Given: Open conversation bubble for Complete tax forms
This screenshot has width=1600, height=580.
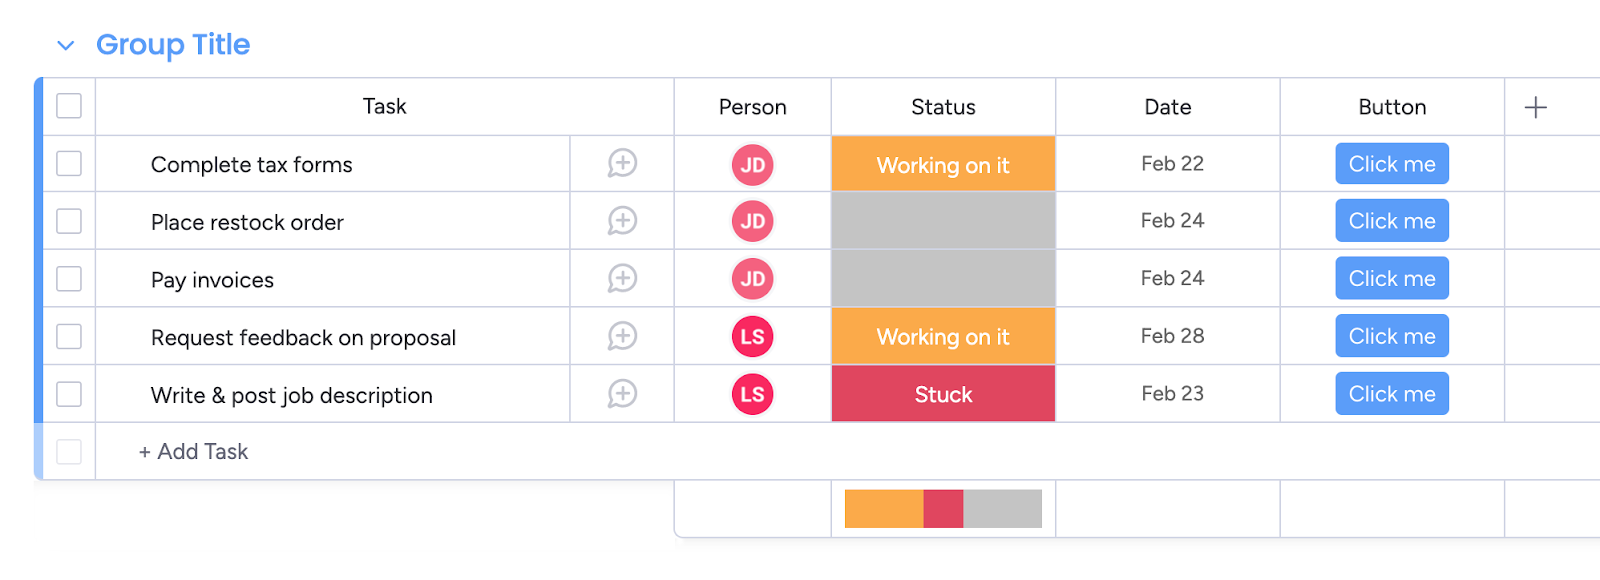Looking at the screenshot, I should point(622,163).
